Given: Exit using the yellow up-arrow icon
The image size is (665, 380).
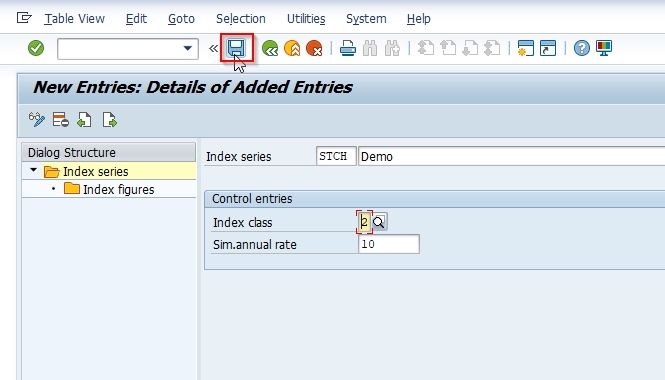Looking at the screenshot, I should click(292, 48).
